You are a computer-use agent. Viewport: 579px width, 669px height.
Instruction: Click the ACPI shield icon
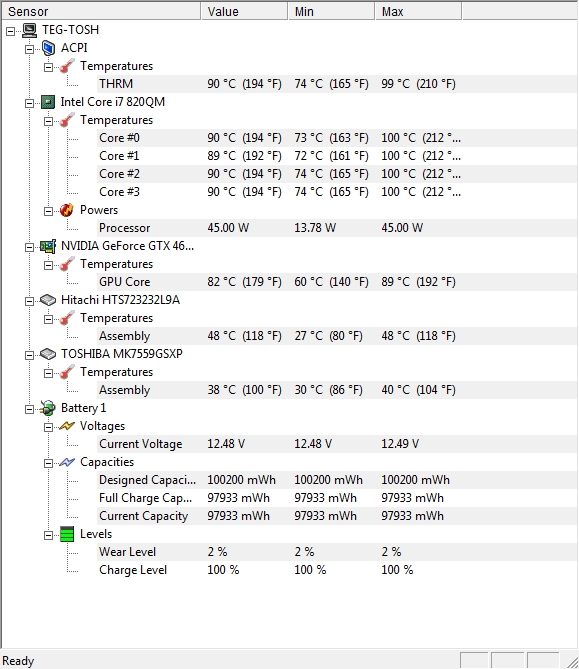coord(48,48)
